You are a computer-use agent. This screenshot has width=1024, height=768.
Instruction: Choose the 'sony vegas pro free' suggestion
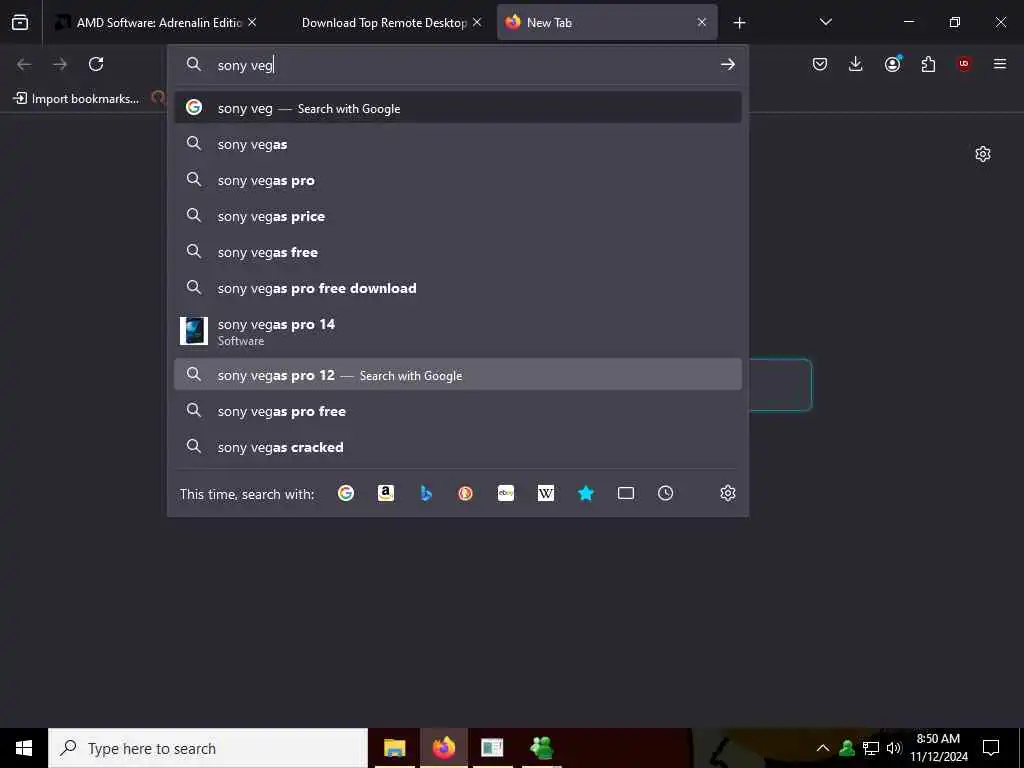[458, 411]
